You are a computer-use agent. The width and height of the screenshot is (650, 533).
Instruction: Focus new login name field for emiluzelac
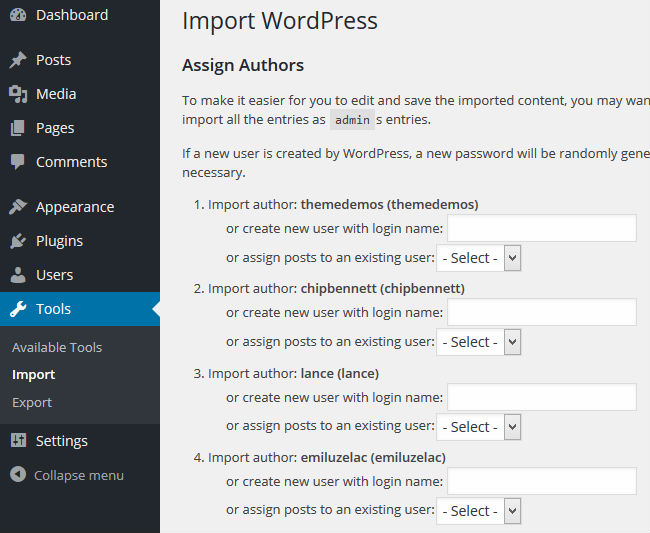[542, 481]
